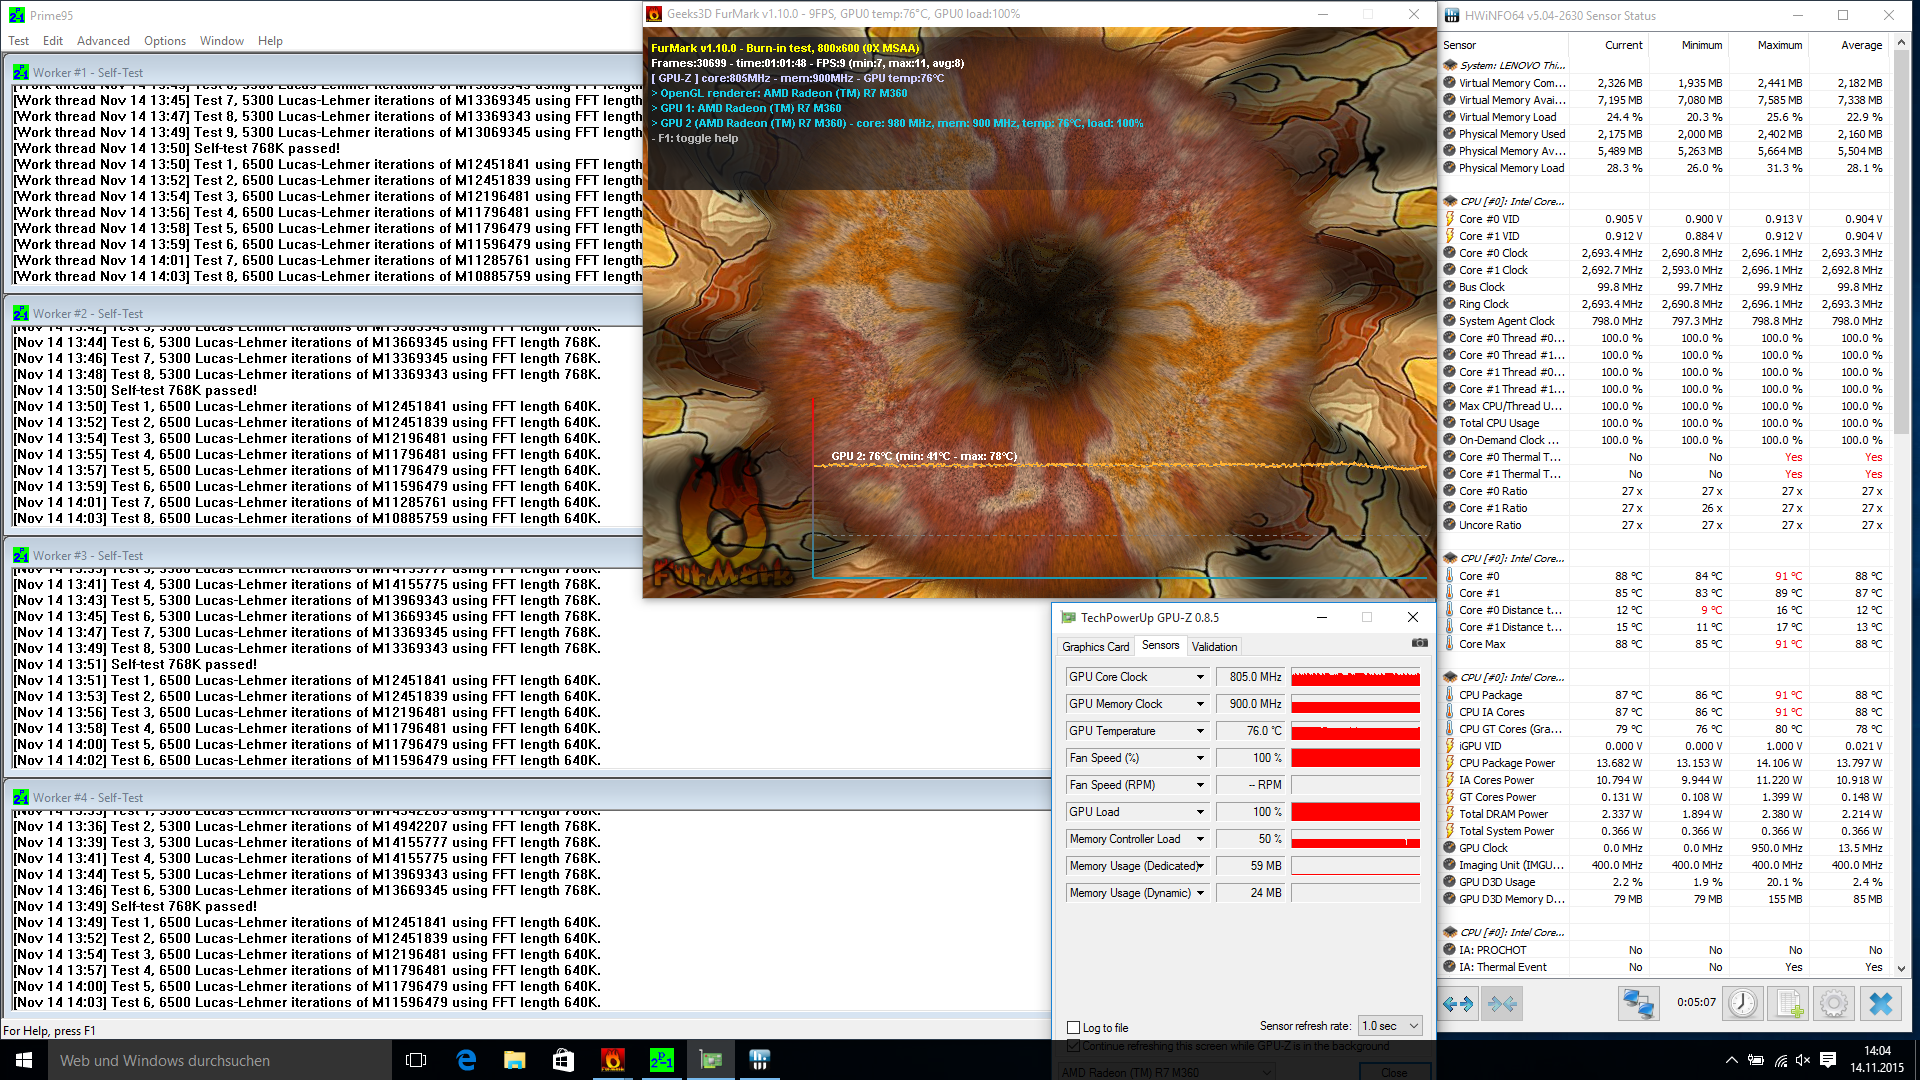1920x1080 pixels.
Task: Open HWiNFO network monitors icon
Action: pos(1638,1003)
